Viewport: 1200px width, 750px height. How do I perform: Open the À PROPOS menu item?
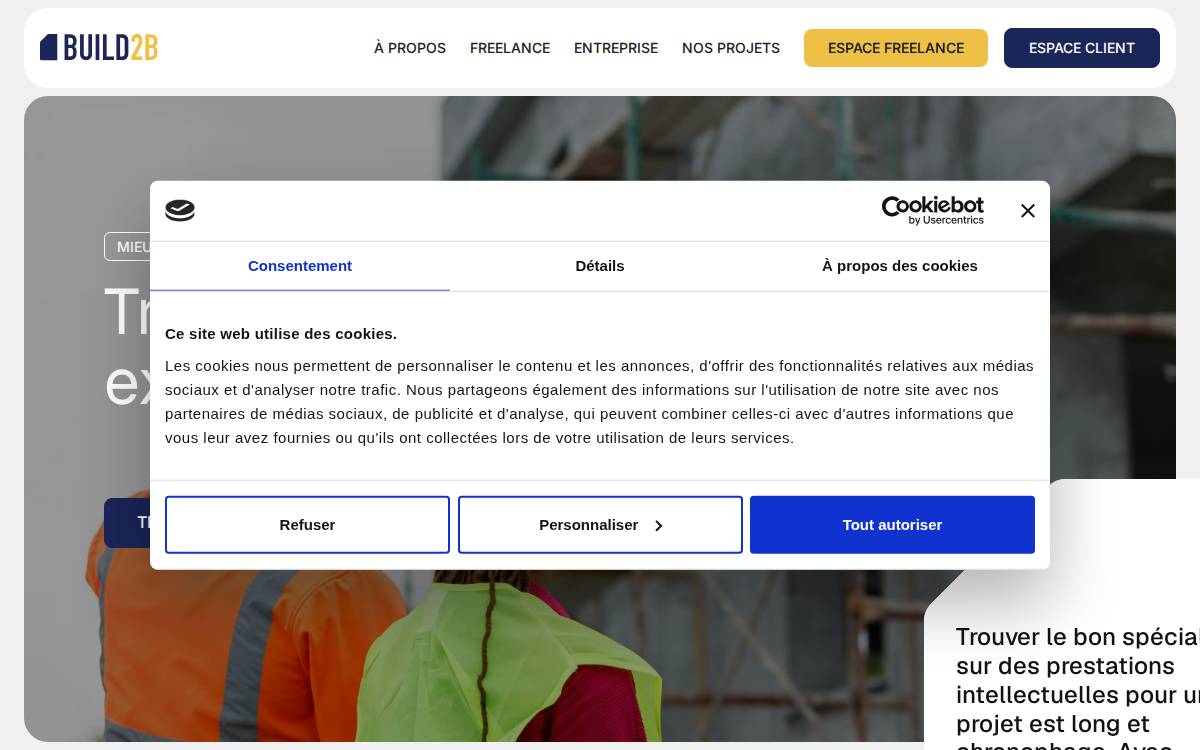pyautogui.click(x=410, y=48)
